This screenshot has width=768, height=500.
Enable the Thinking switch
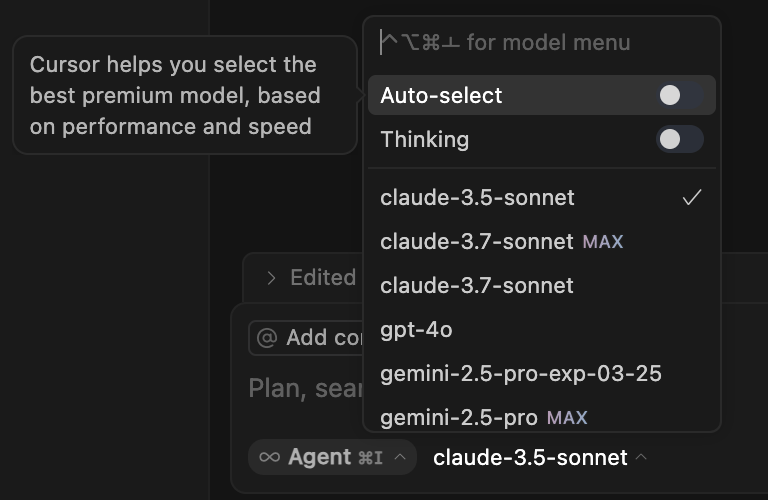point(680,139)
